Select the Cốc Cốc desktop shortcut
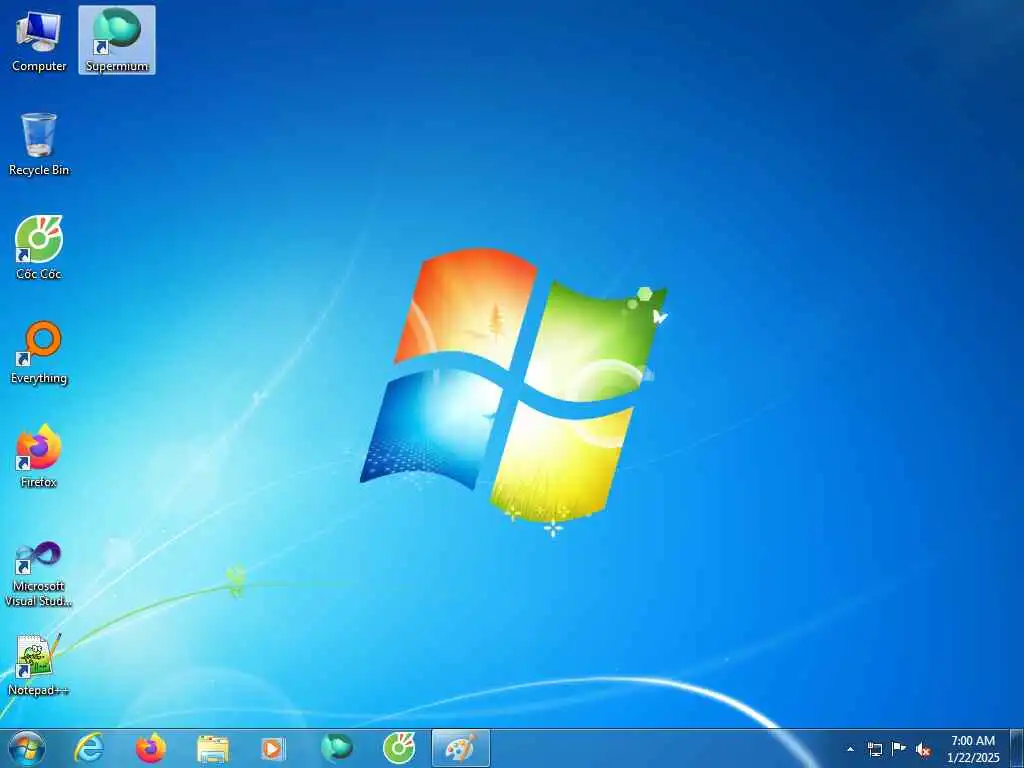 [39, 248]
